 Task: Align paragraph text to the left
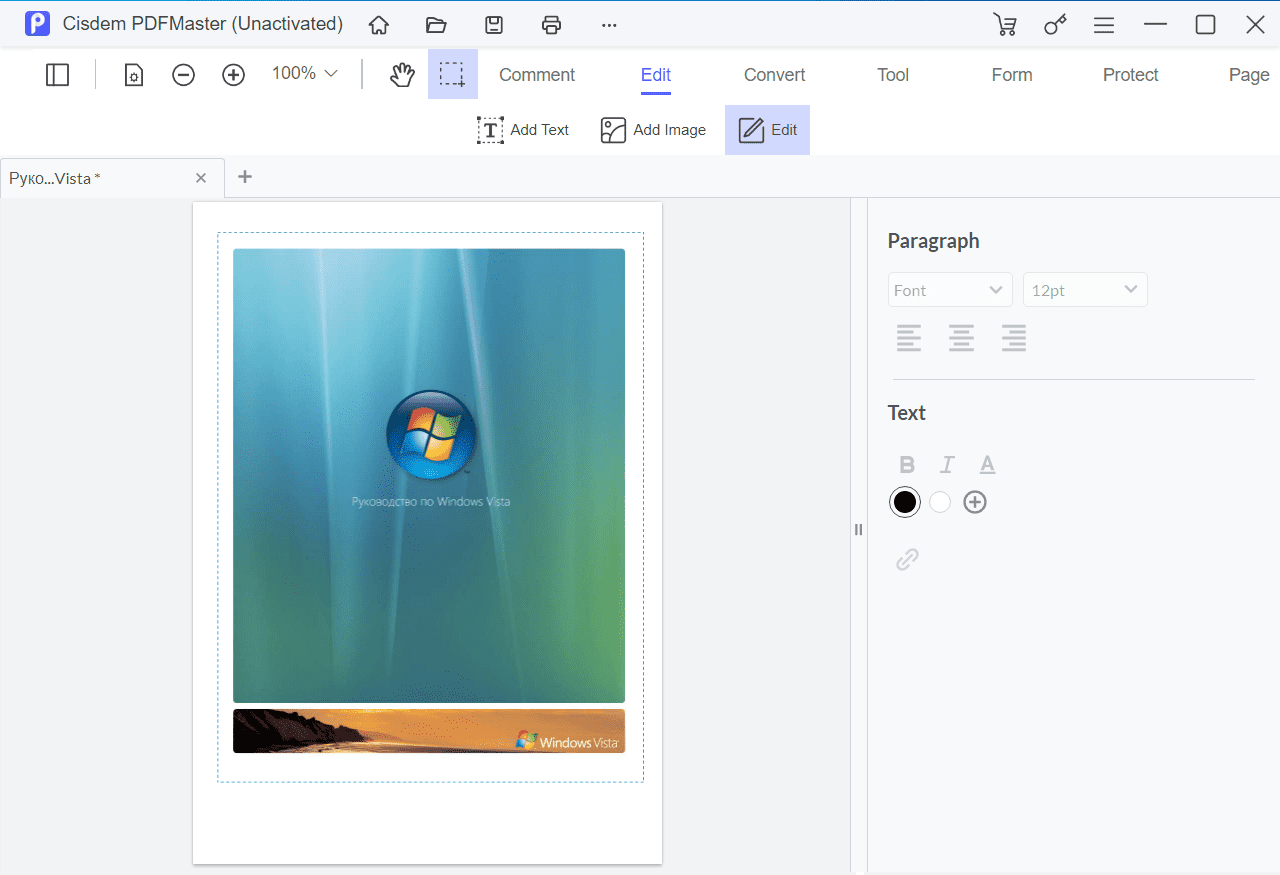(909, 338)
